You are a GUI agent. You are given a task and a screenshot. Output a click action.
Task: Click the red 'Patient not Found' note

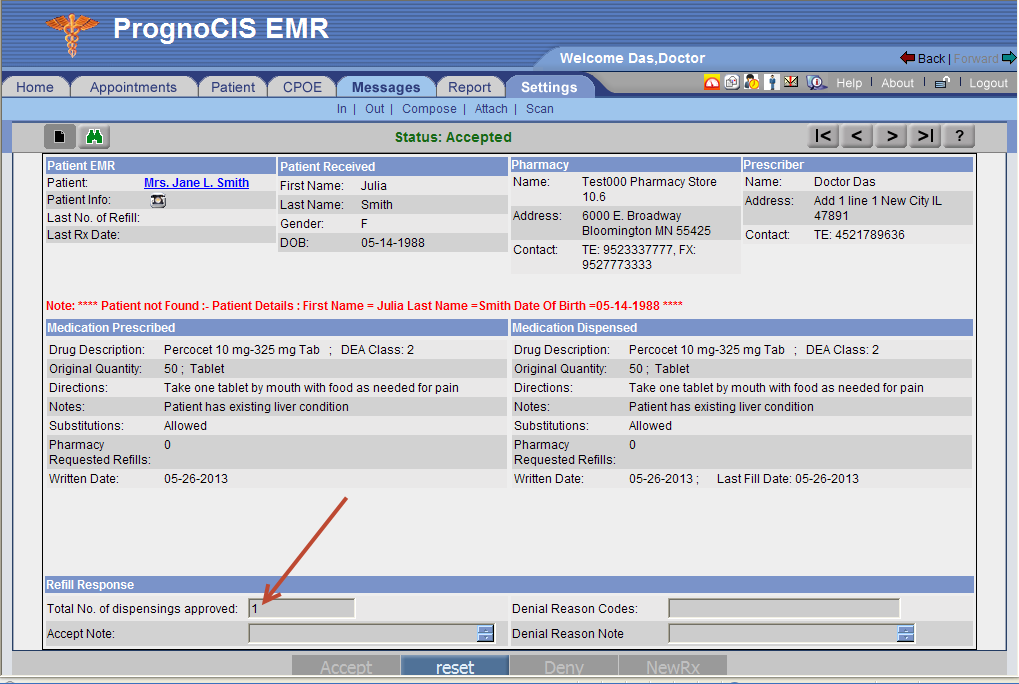[x=364, y=305]
